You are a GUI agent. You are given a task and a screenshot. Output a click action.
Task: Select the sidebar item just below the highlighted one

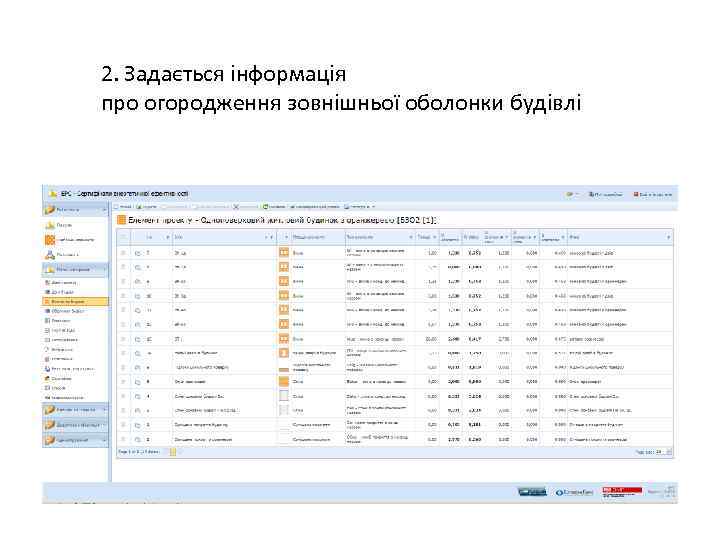[64, 311]
